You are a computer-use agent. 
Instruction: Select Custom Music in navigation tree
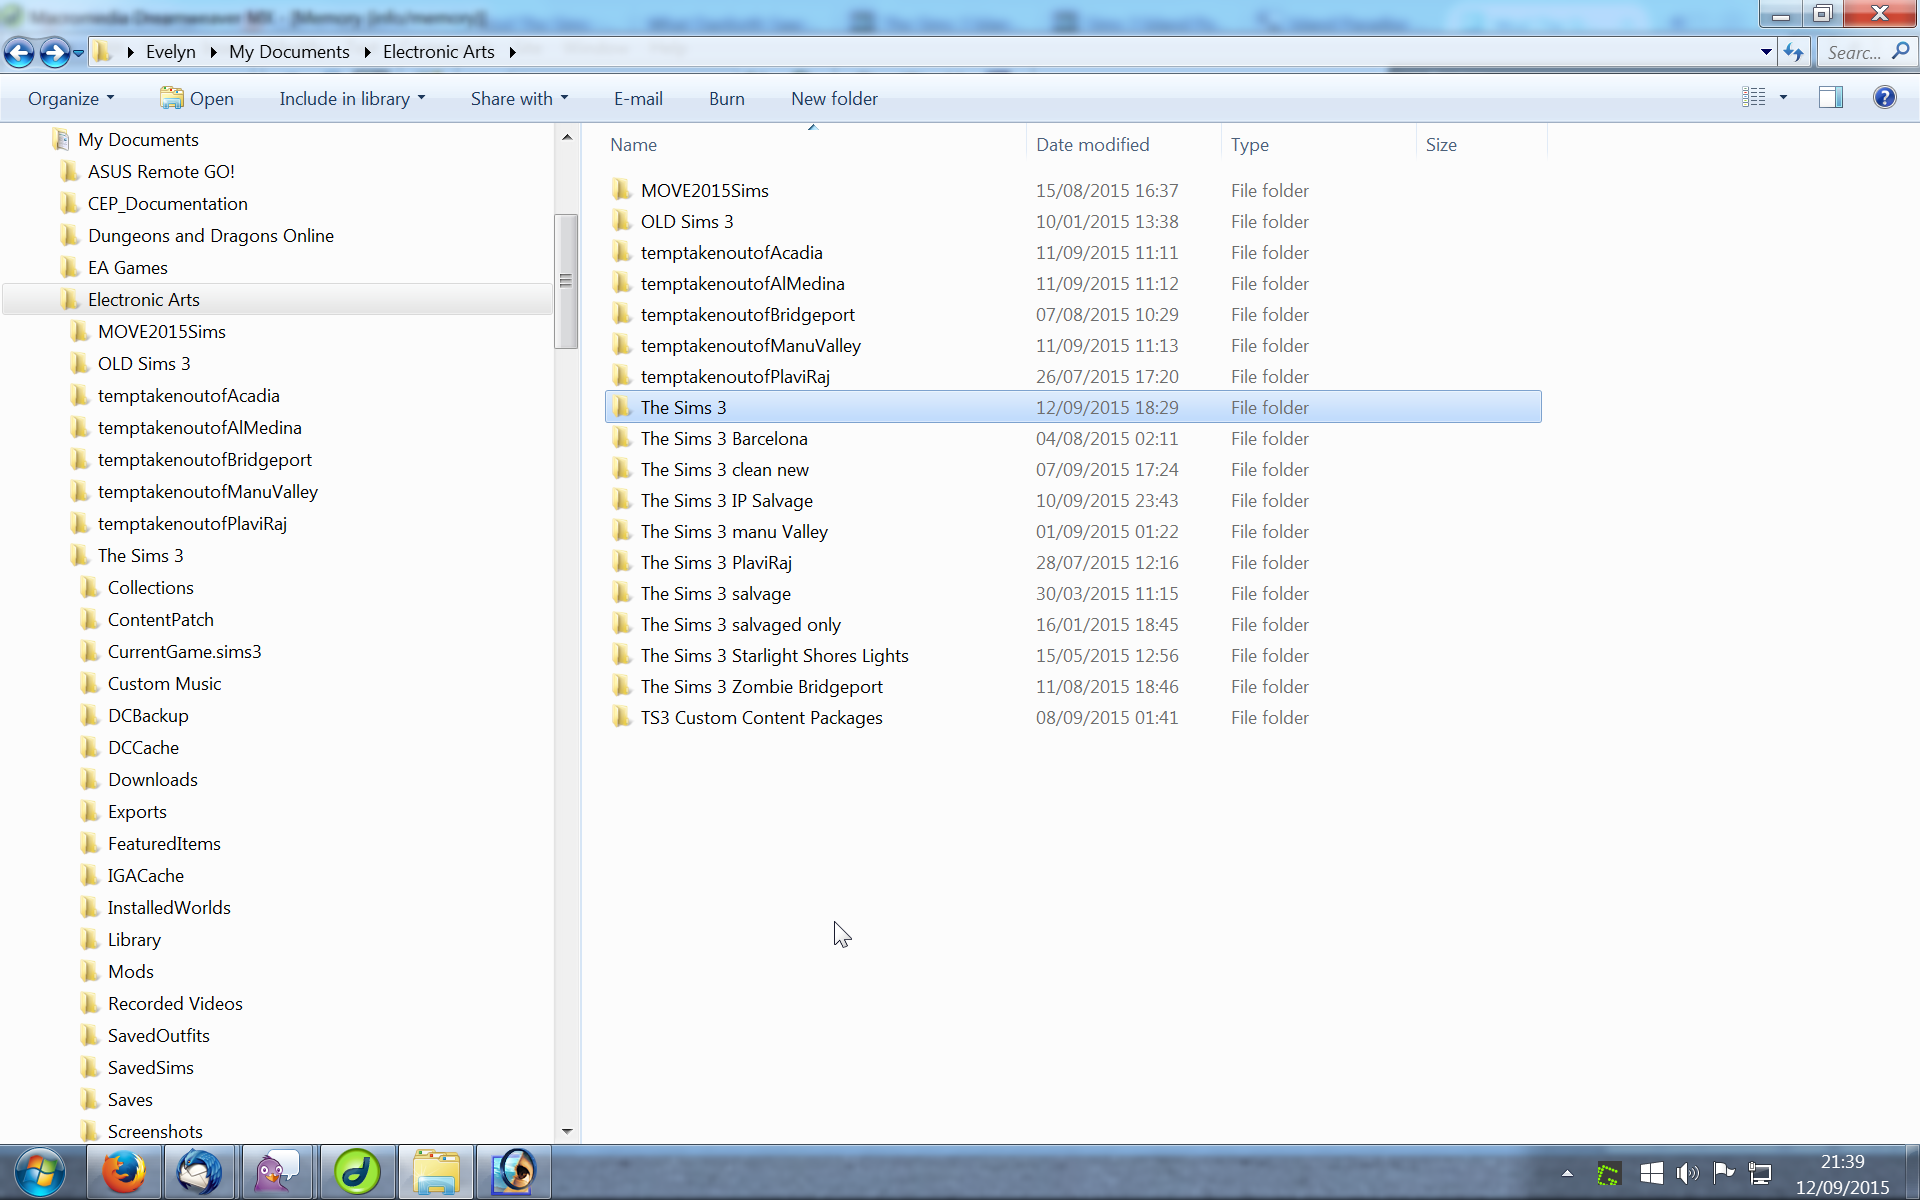[164, 683]
